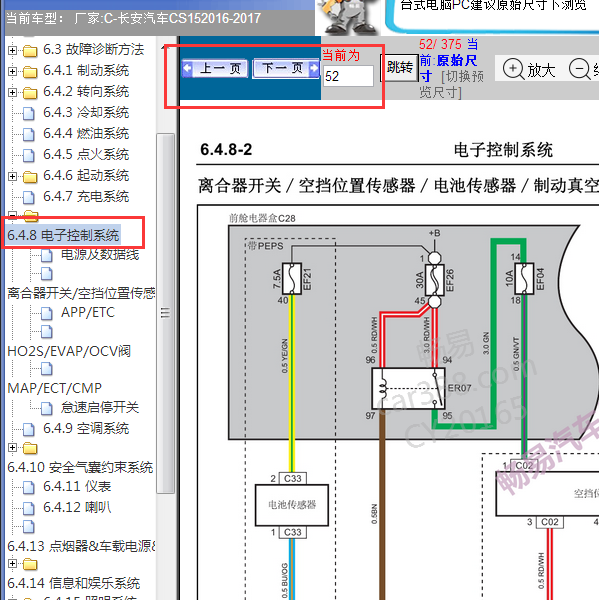Viewport: 599px width, 600px height.
Task: Go to previous page with 上一页 button
Action: pos(216,69)
